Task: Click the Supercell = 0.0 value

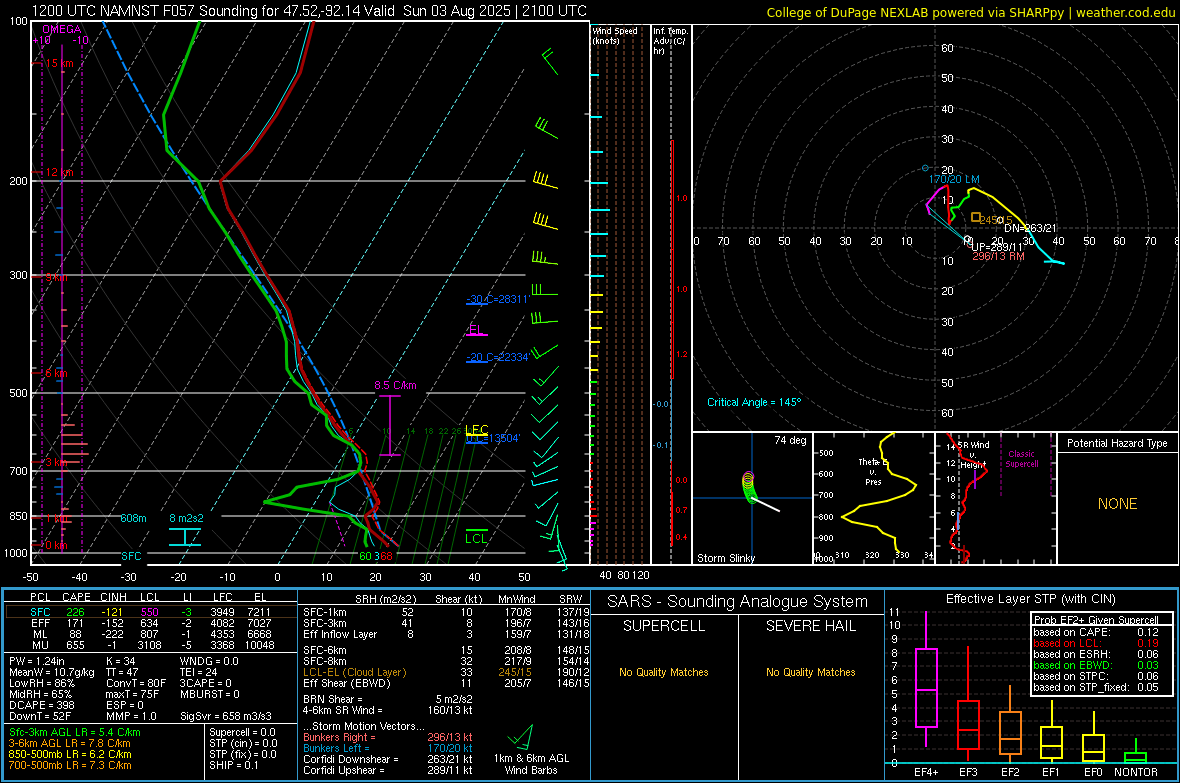Action: pyautogui.click(x=242, y=732)
